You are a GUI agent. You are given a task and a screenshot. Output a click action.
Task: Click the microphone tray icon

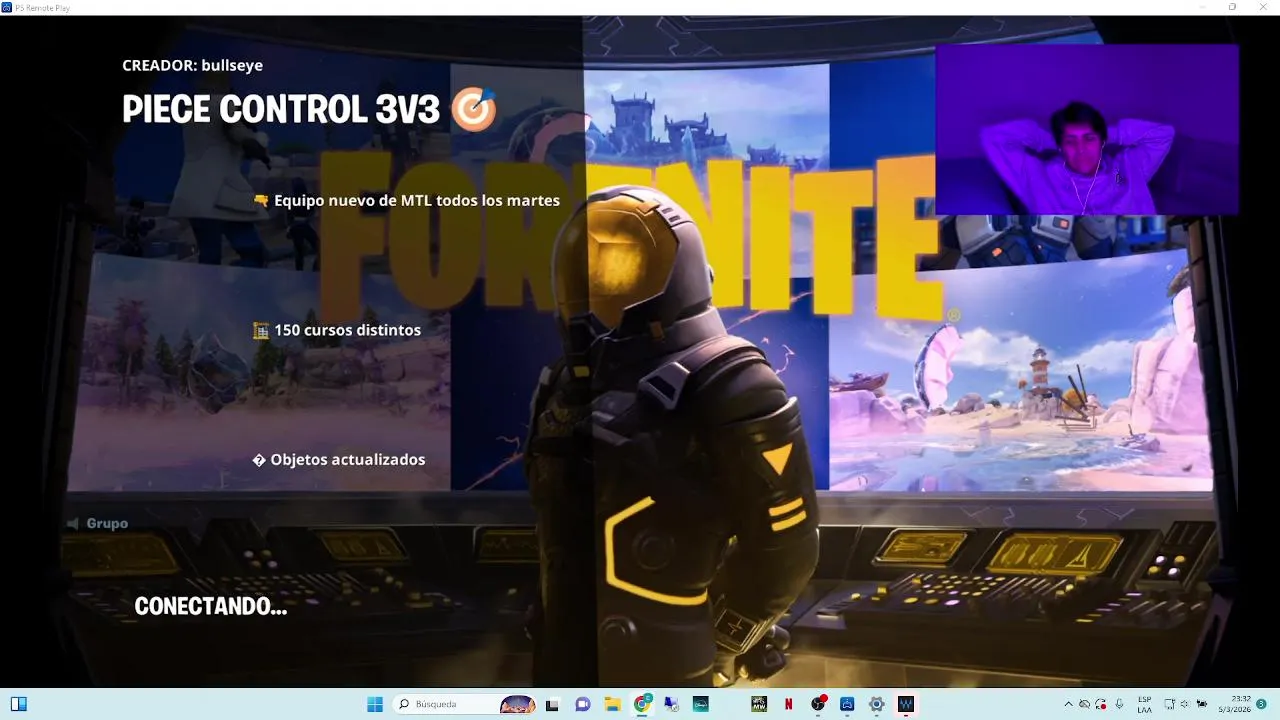(1119, 704)
